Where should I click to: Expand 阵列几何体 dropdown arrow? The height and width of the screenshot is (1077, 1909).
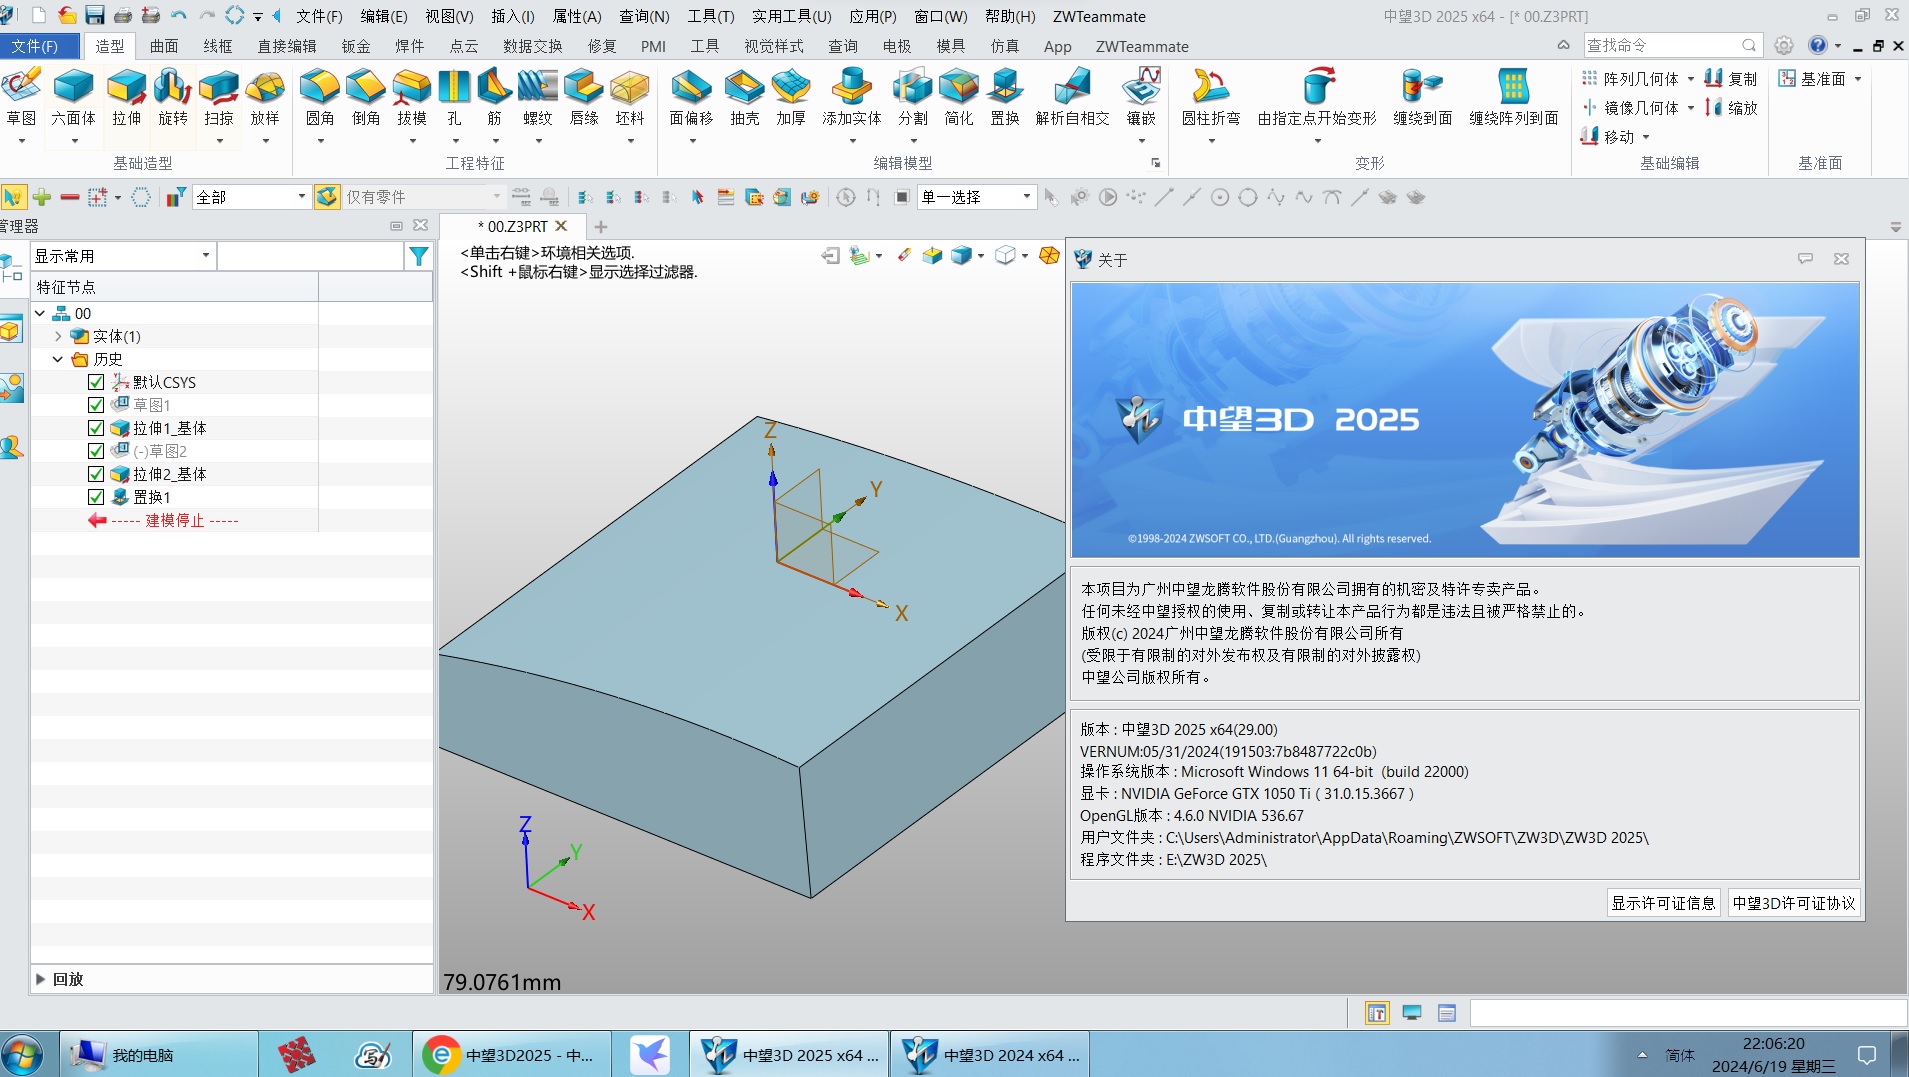coord(1691,79)
